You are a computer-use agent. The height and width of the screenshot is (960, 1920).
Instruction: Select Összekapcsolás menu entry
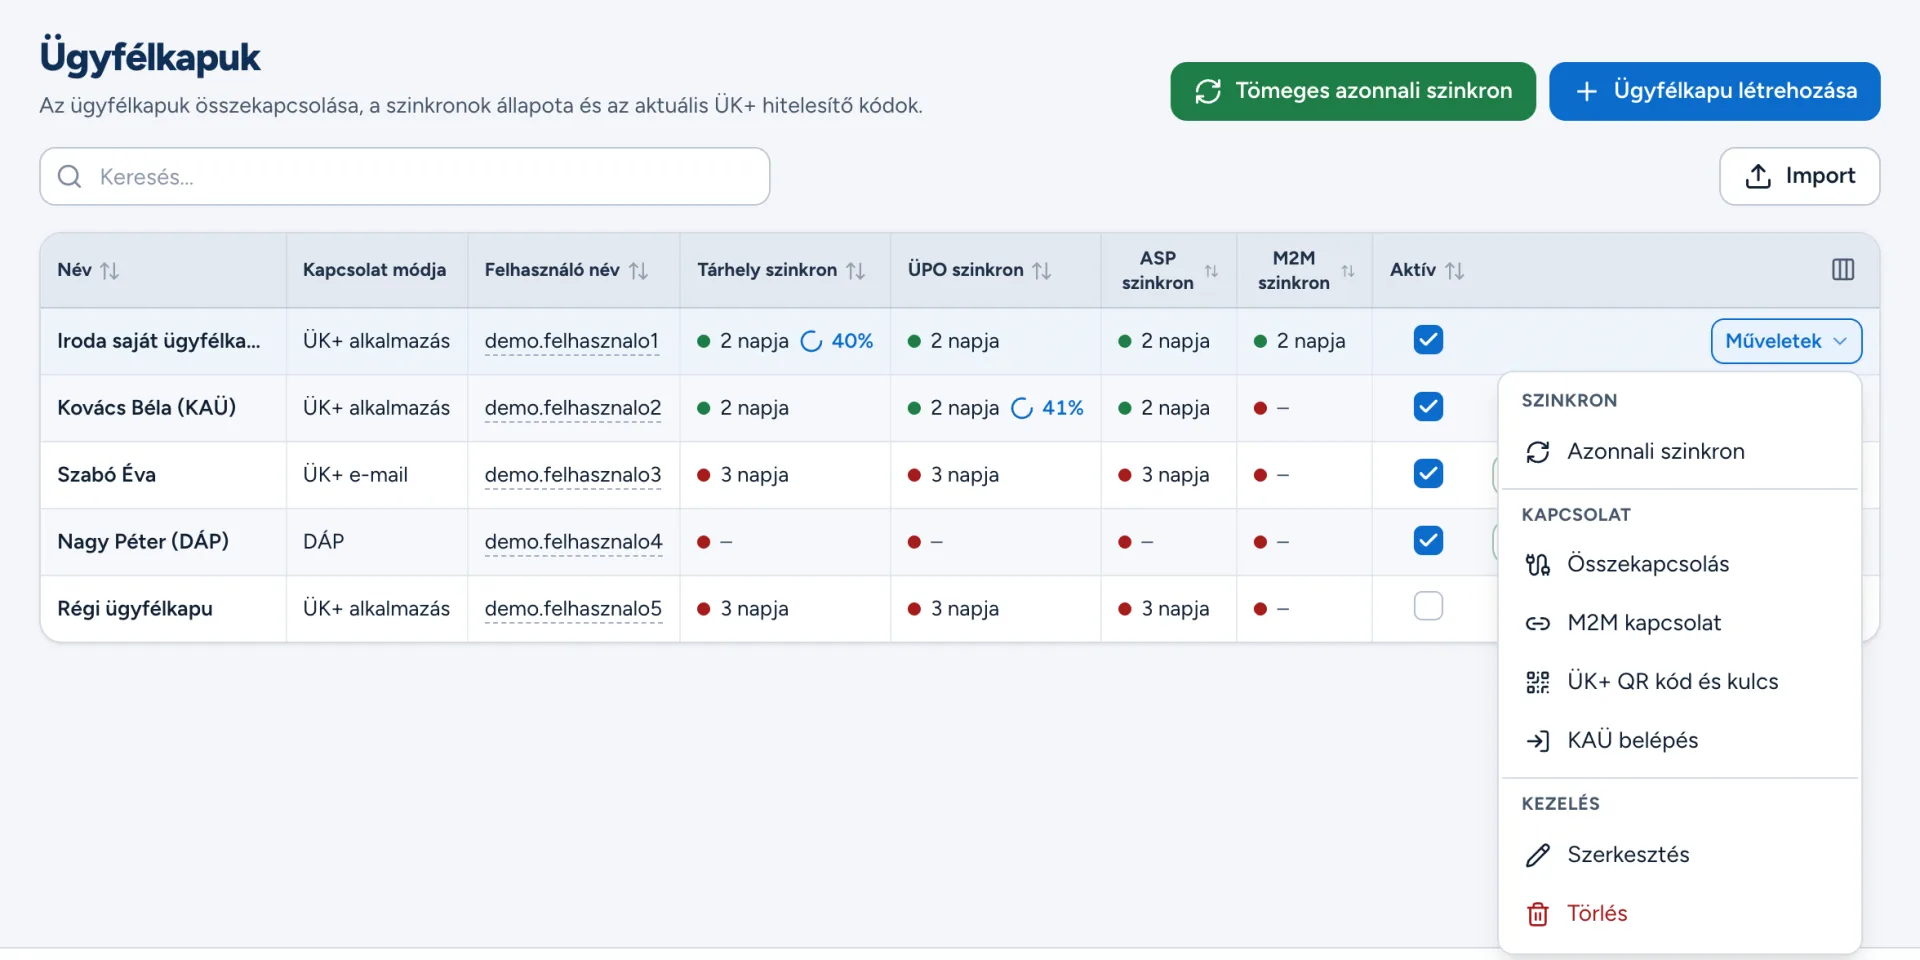[x=1679, y=565]
